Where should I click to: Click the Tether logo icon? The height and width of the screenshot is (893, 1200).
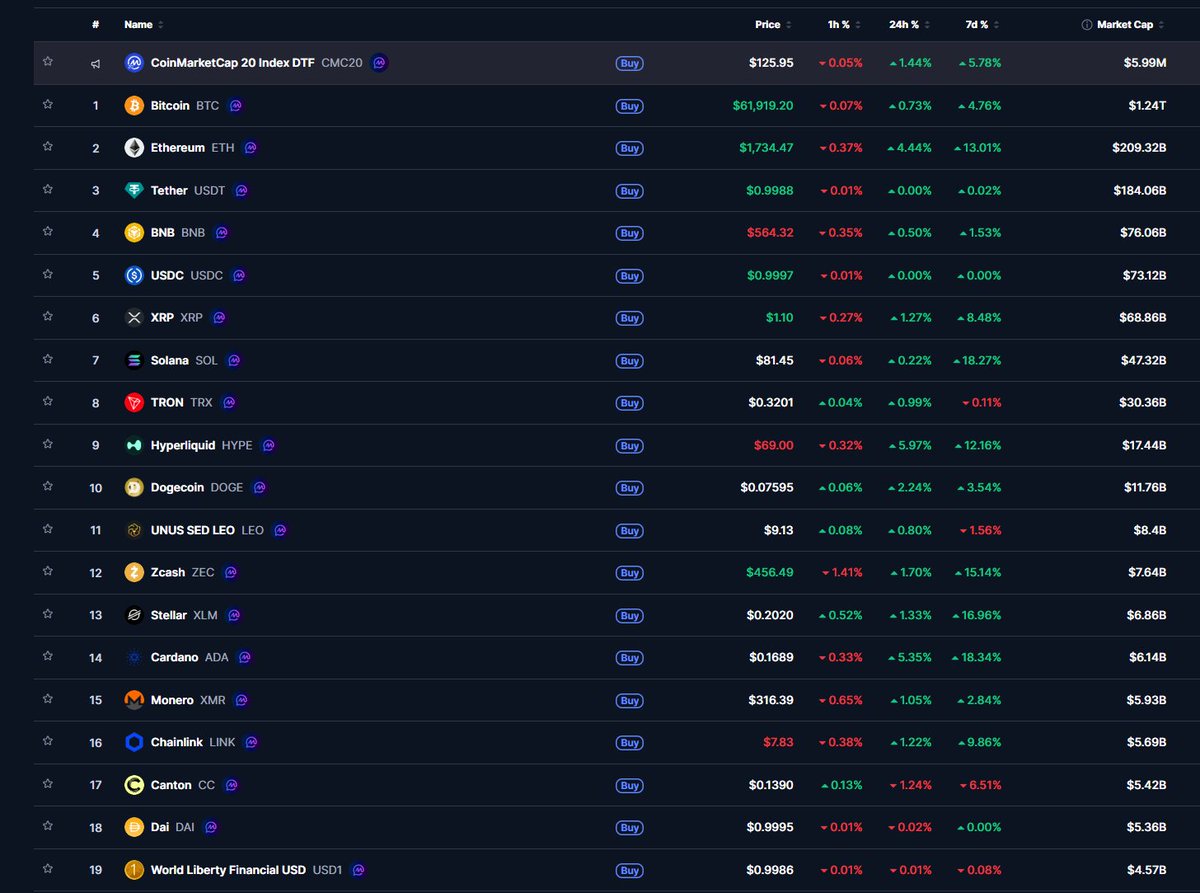[134, 190]
